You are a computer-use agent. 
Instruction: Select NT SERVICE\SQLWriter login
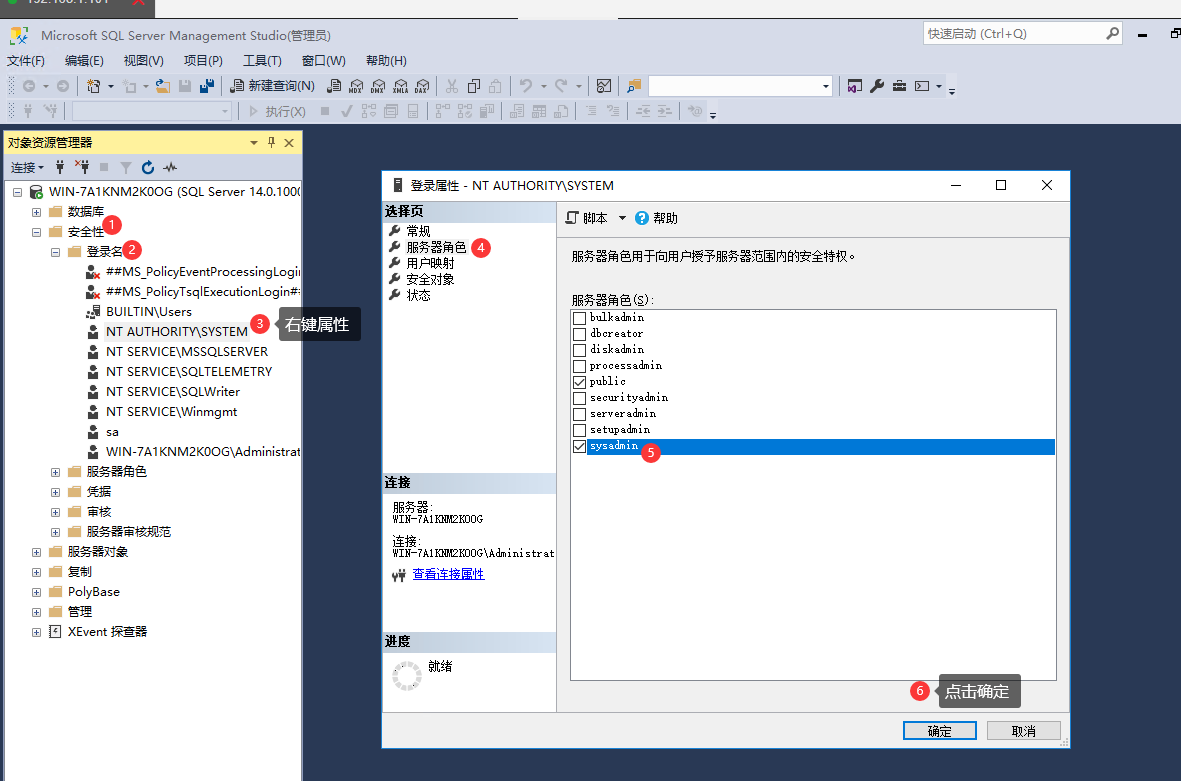point(173,392)
